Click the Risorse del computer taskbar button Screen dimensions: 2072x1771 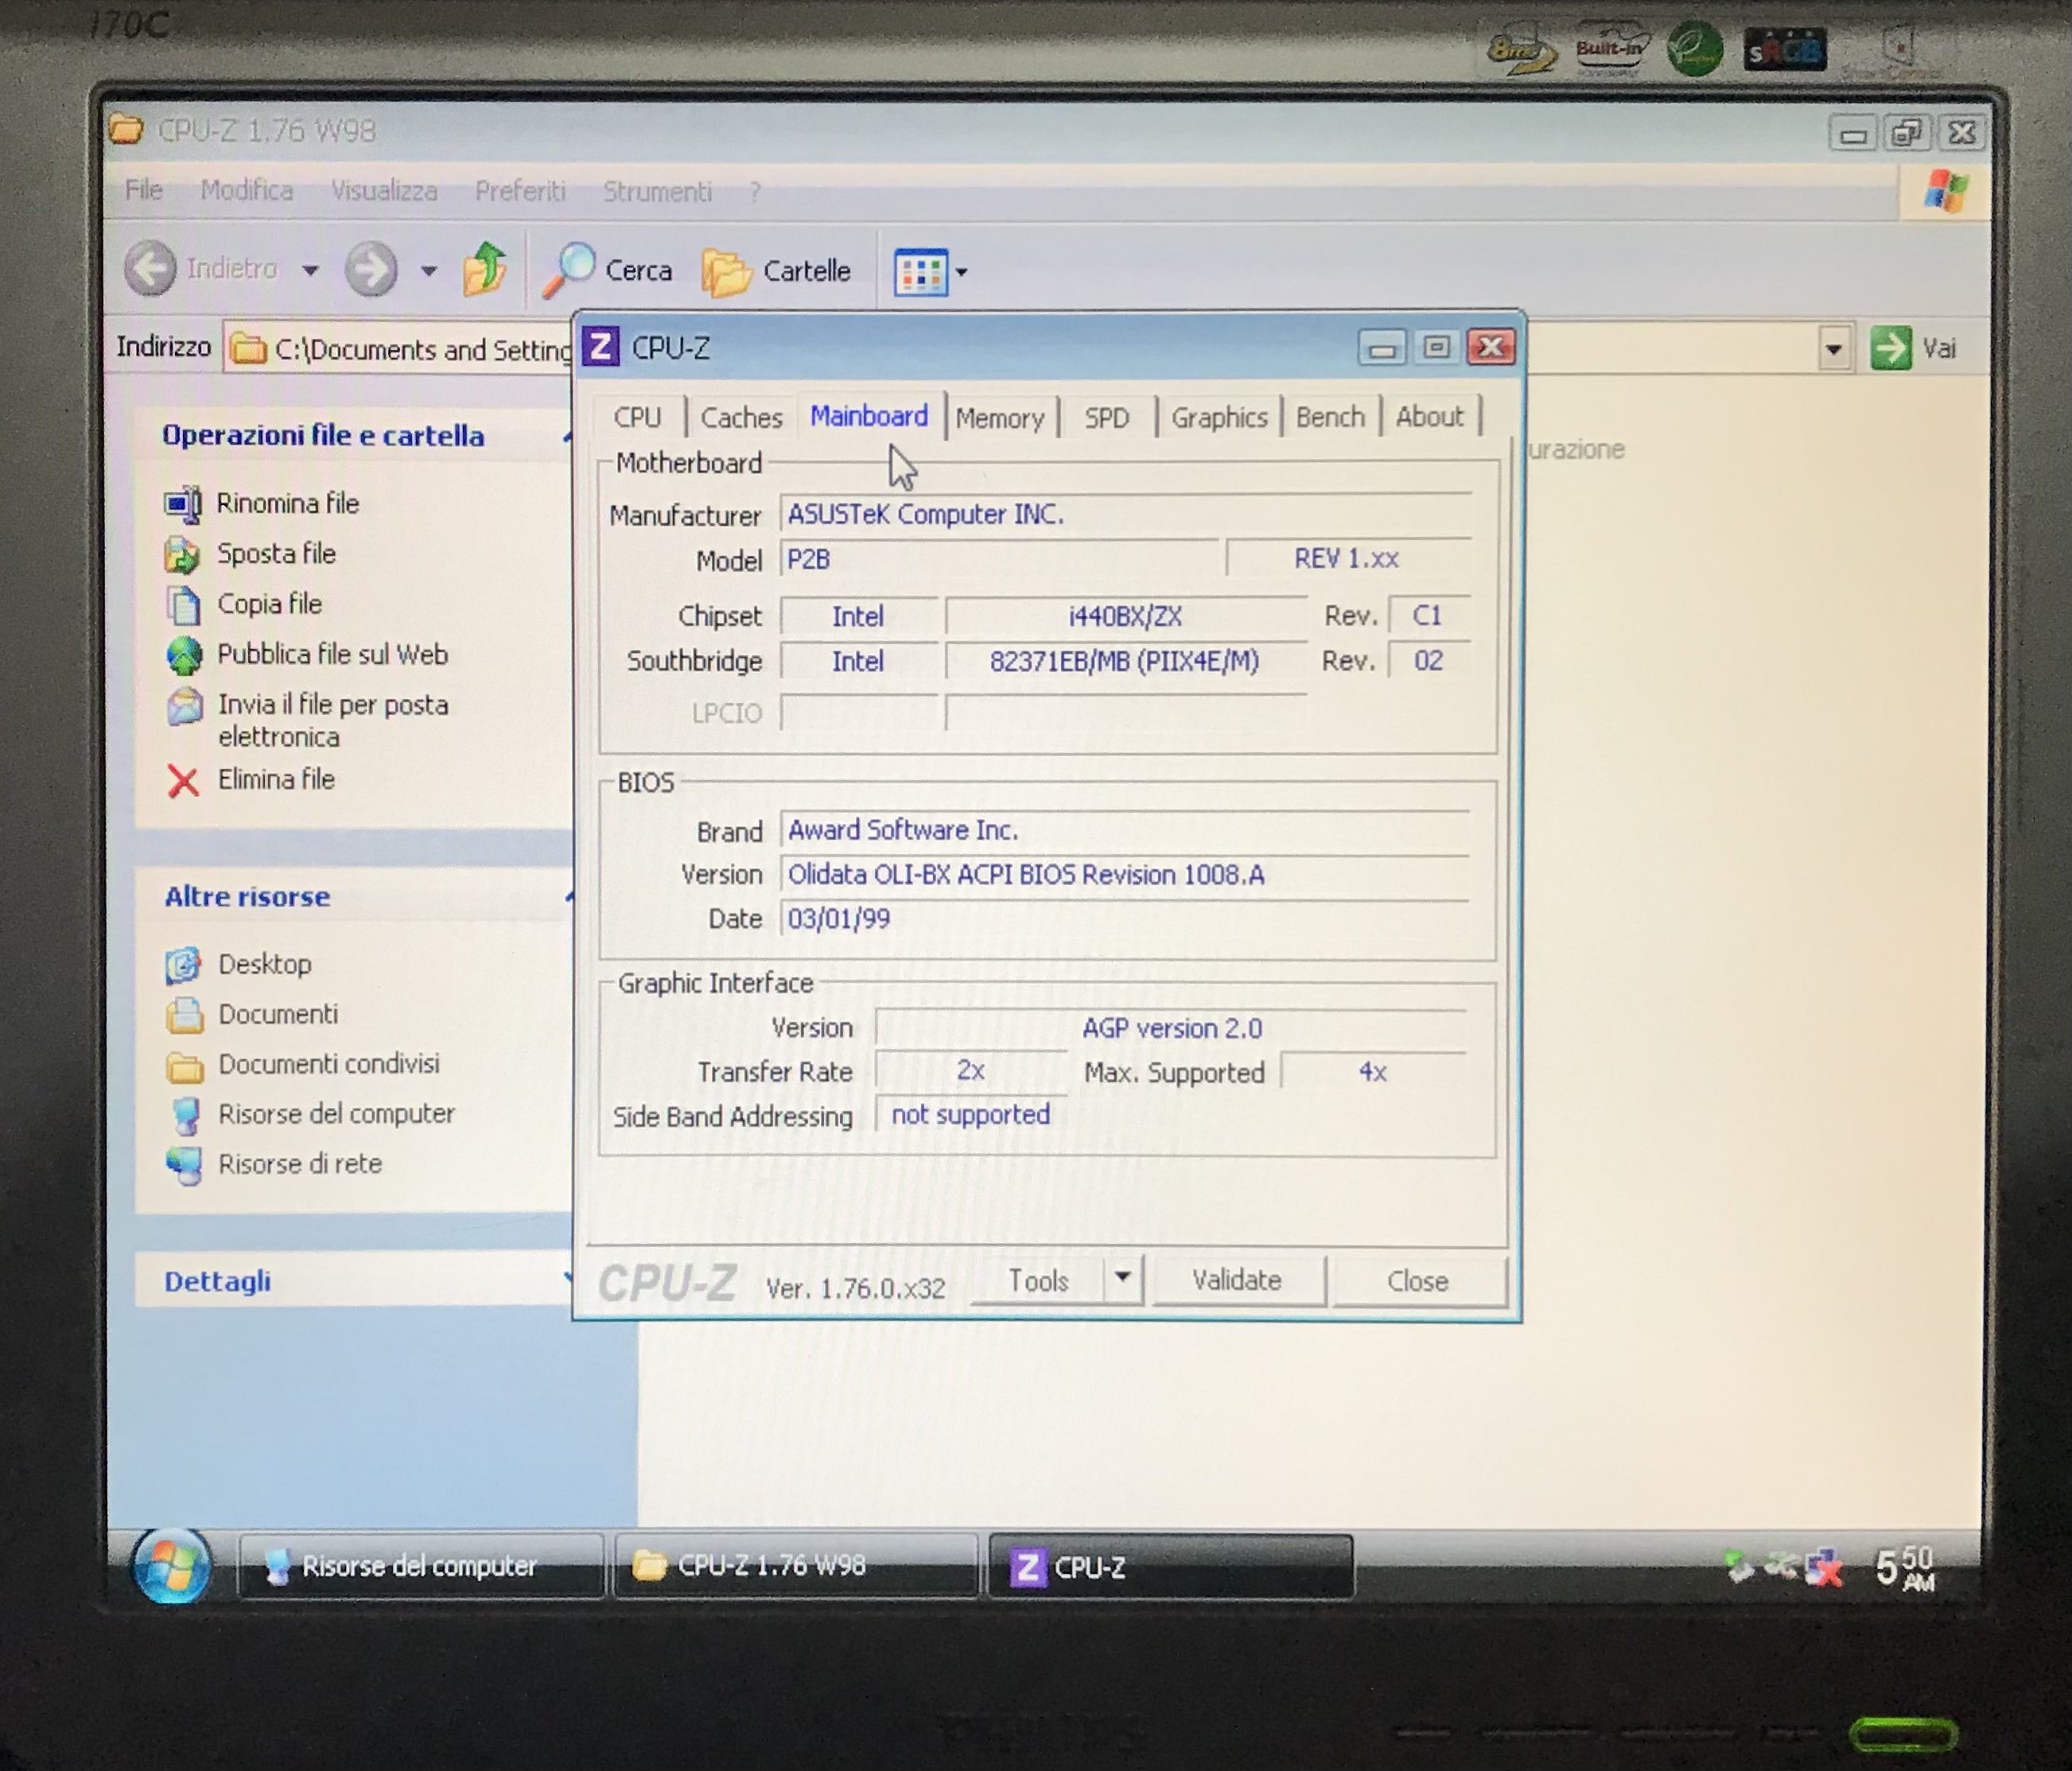[419, 1566]
